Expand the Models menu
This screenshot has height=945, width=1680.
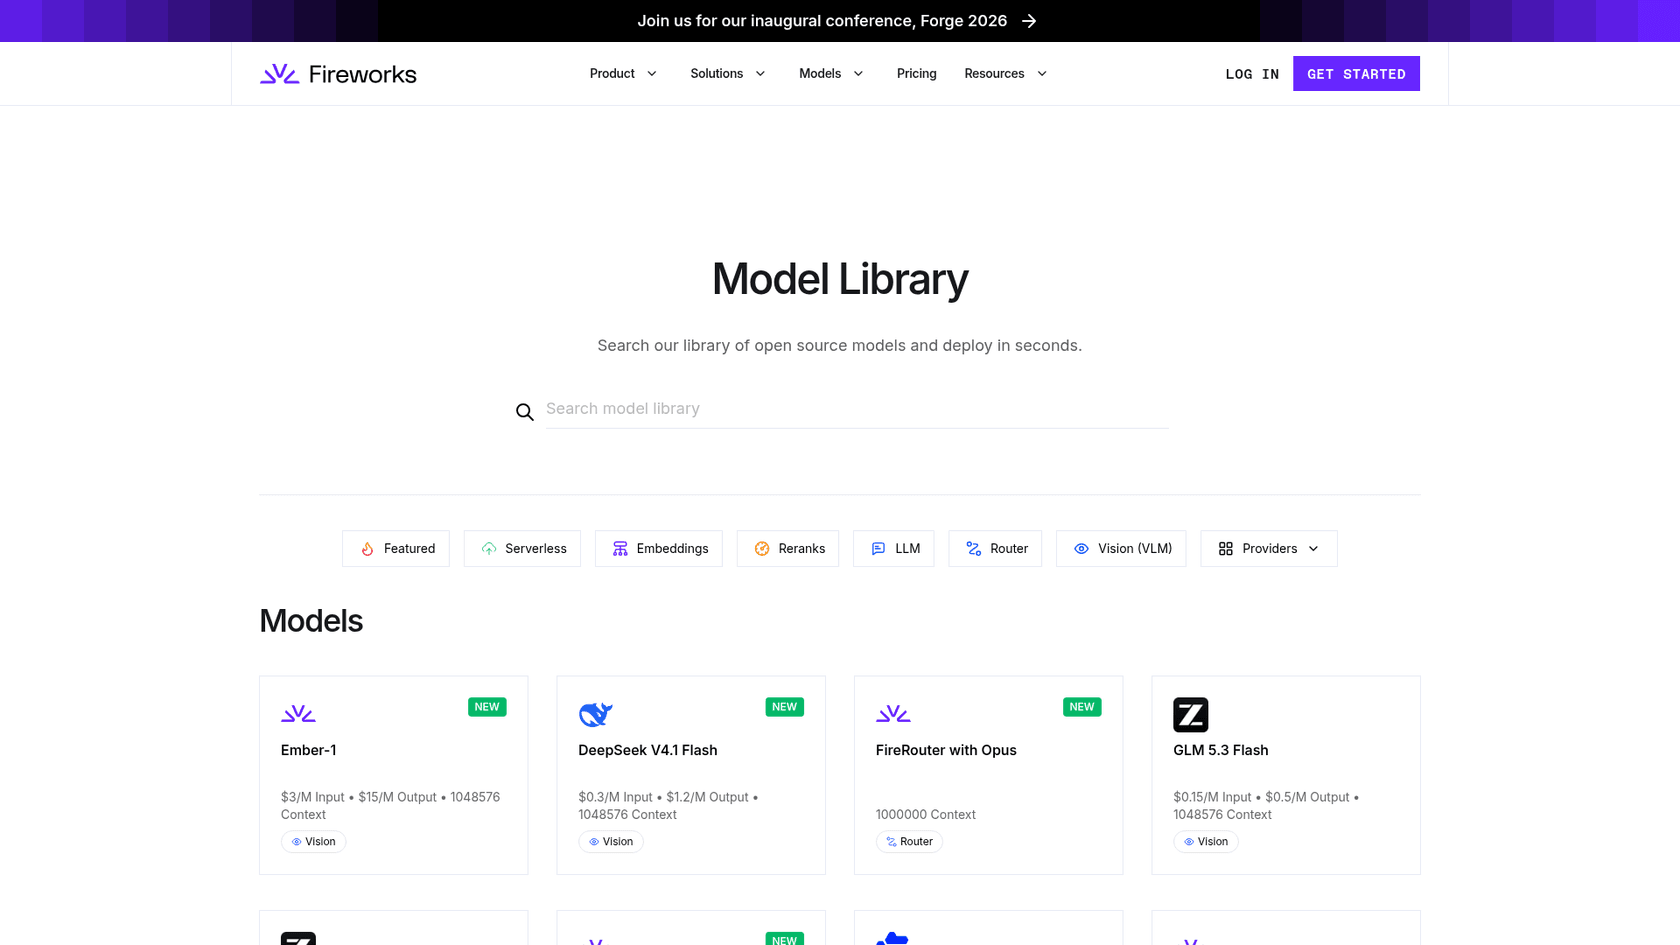click(831, 74)
